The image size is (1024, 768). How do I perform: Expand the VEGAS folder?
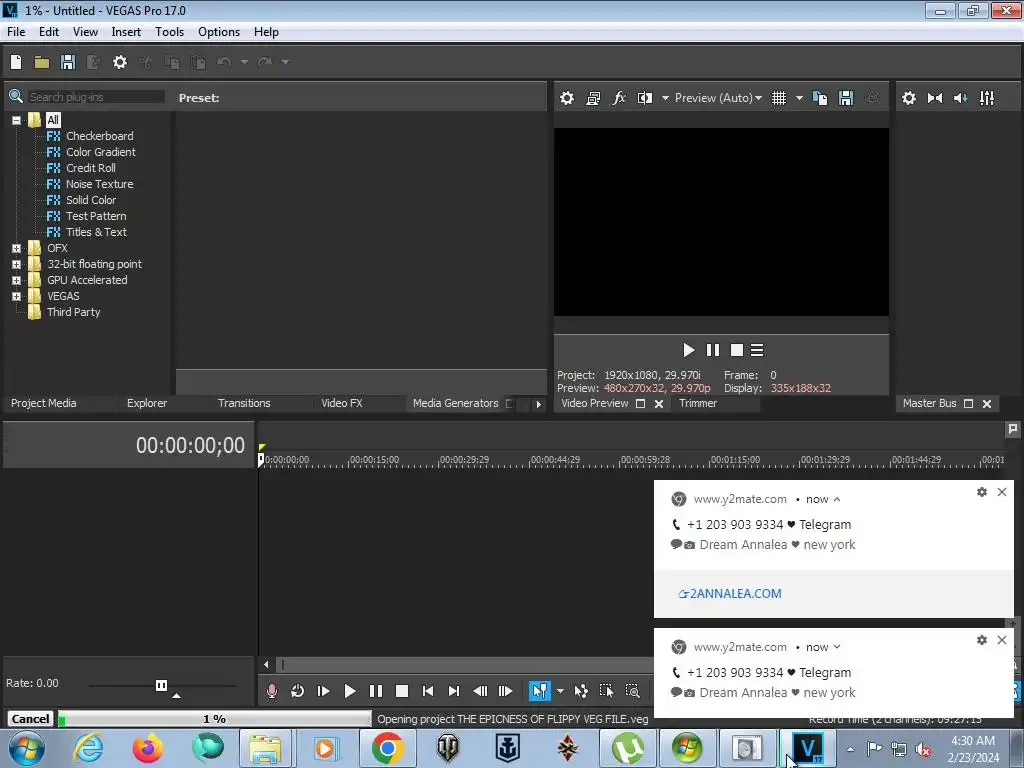(x=16, y=296)
